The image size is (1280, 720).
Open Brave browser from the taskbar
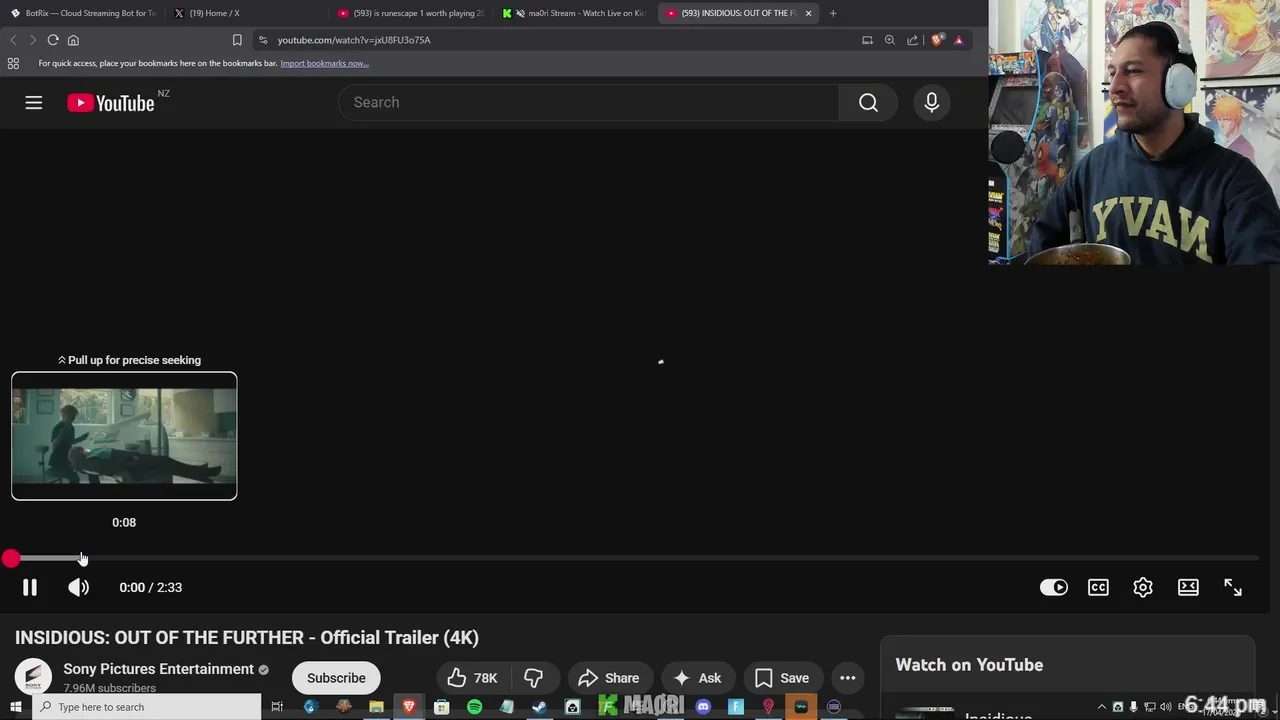(409, 707)
